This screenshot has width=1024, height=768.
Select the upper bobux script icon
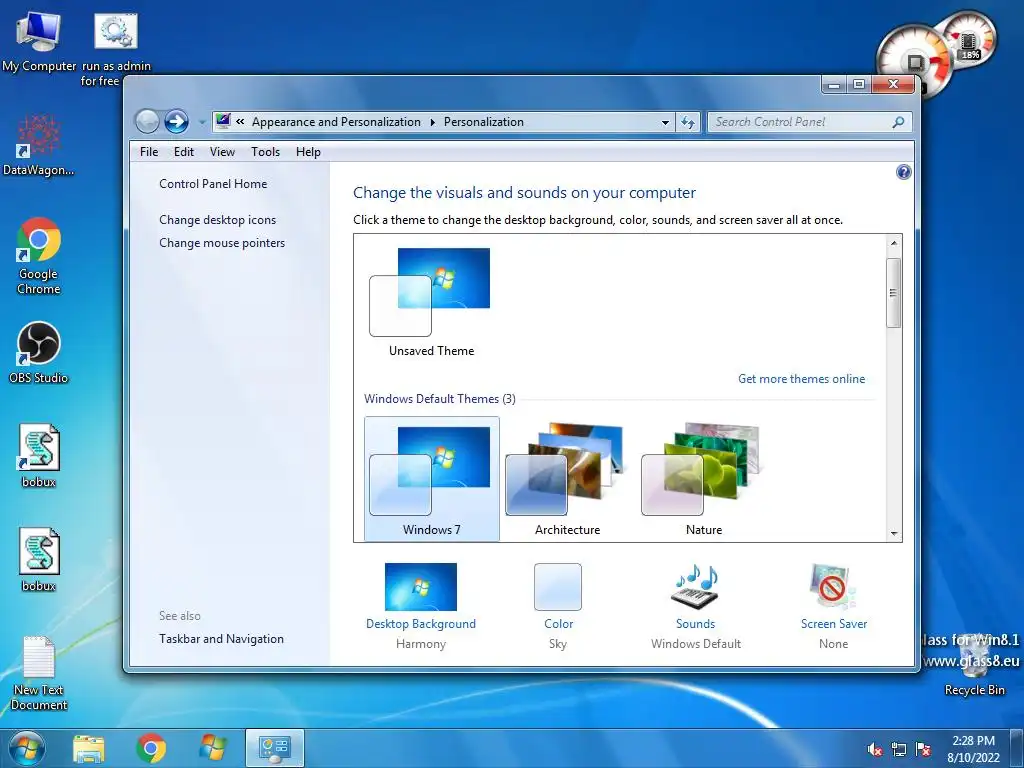click(x=39, y=456)
